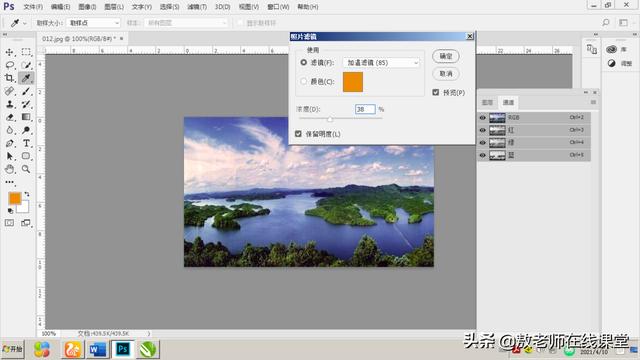Hide the Green channel visibility
The height and width of the screenshot is (360, 640).
tap(482, 143)
